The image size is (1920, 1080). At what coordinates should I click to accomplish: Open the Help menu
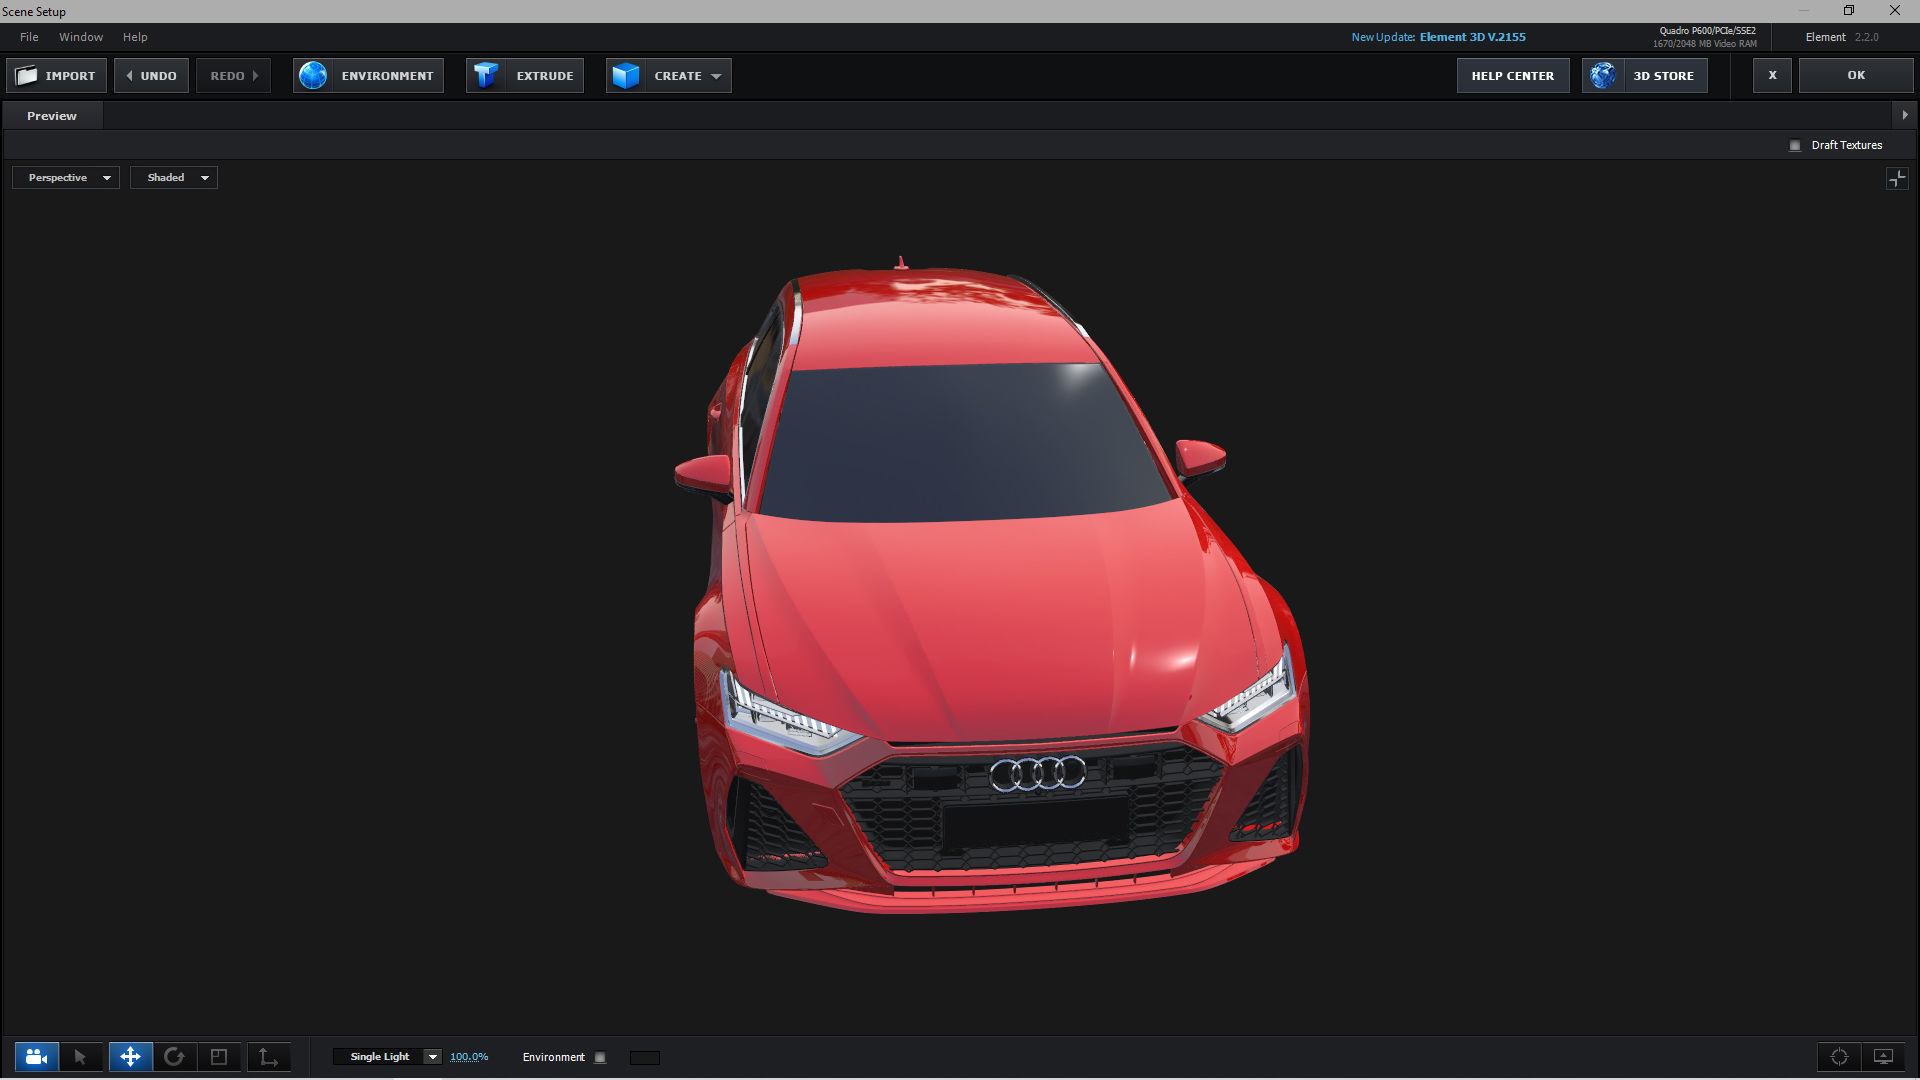point(135,37)
